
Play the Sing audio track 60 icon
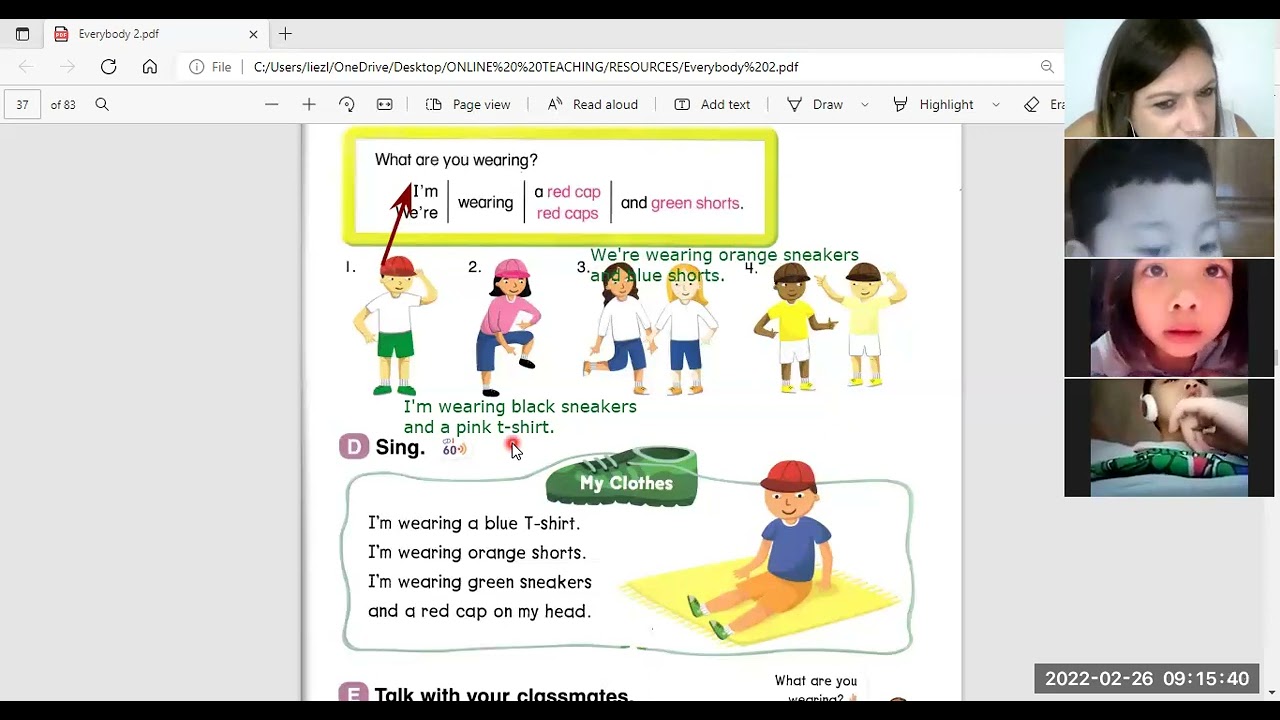[x=454, y=447]
